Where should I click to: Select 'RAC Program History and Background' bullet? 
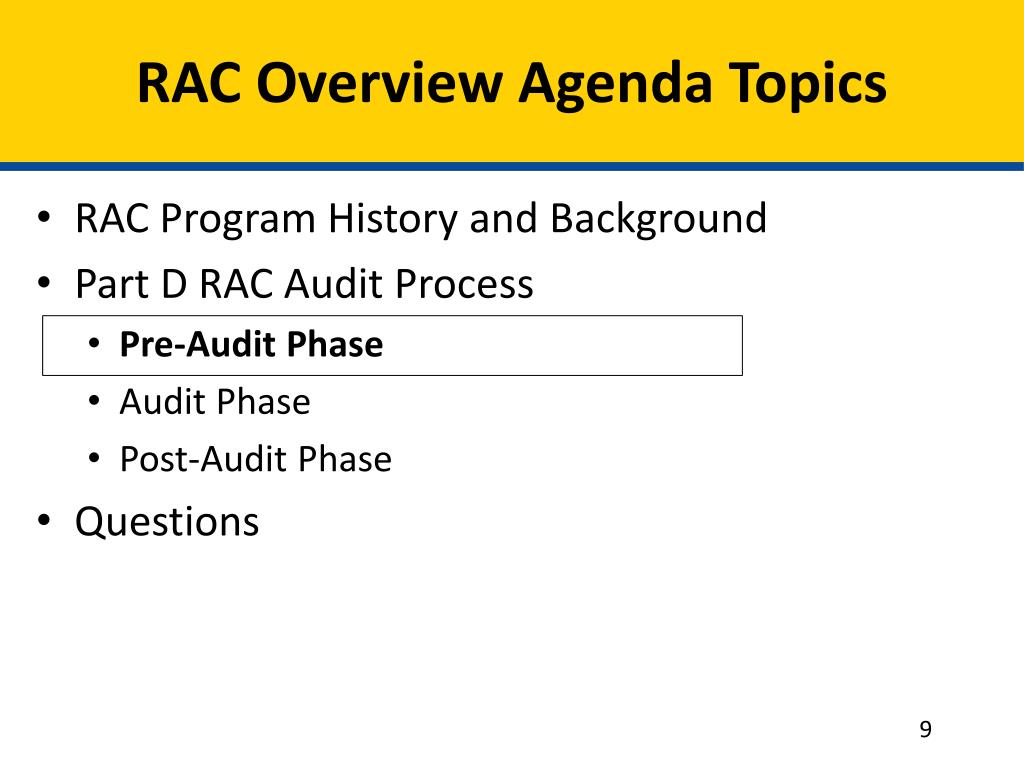pyautogui.click(x=421, y=219)
